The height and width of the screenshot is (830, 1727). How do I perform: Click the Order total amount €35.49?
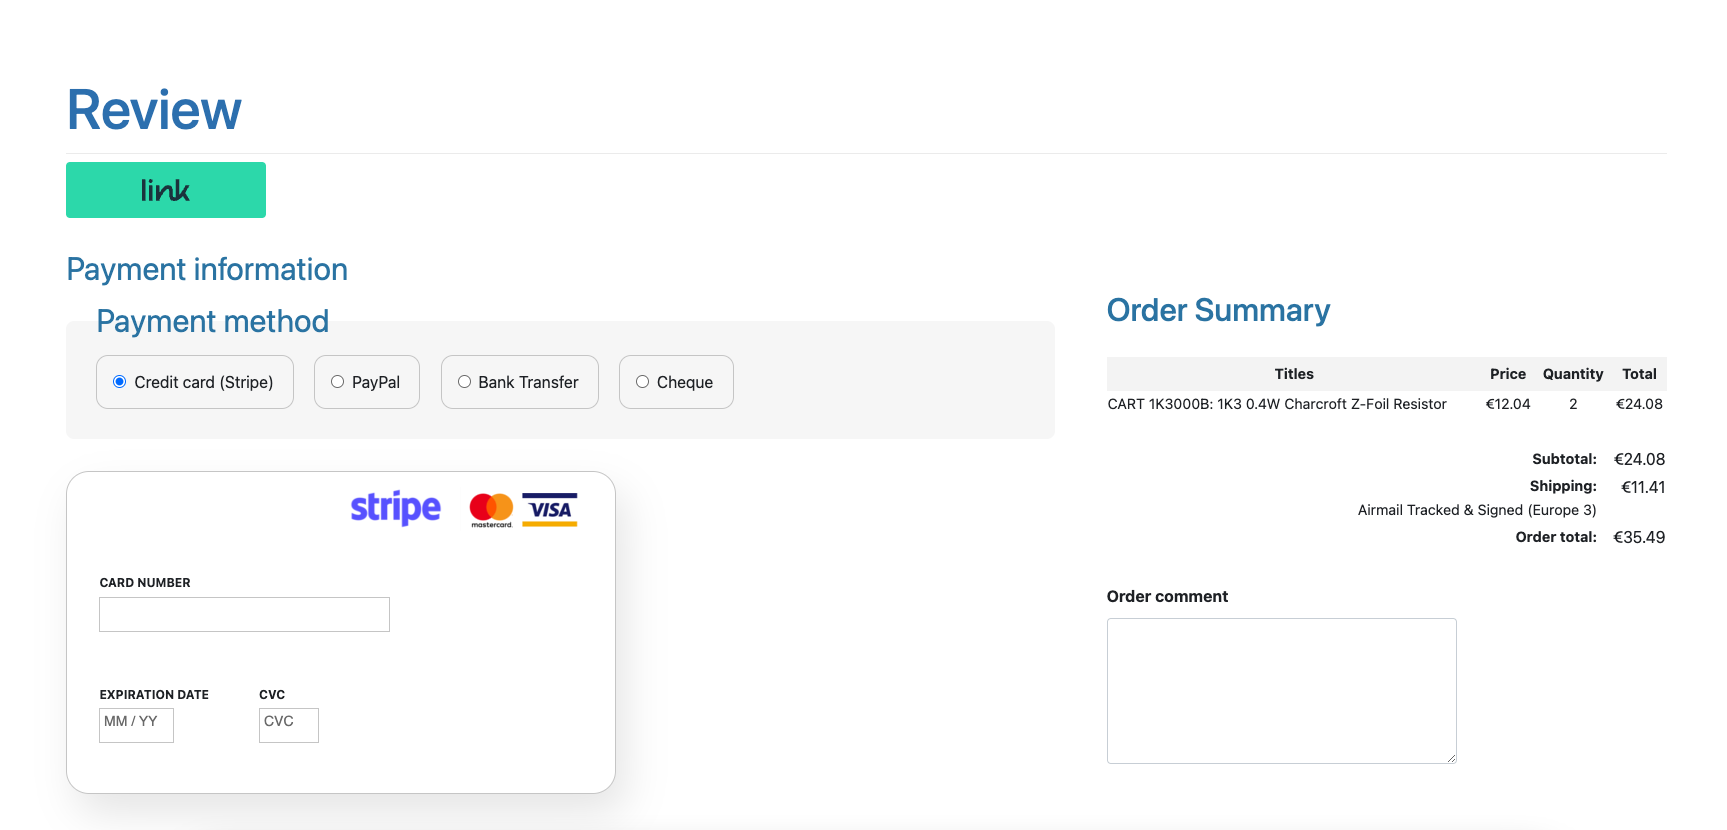pos(1639,537)
